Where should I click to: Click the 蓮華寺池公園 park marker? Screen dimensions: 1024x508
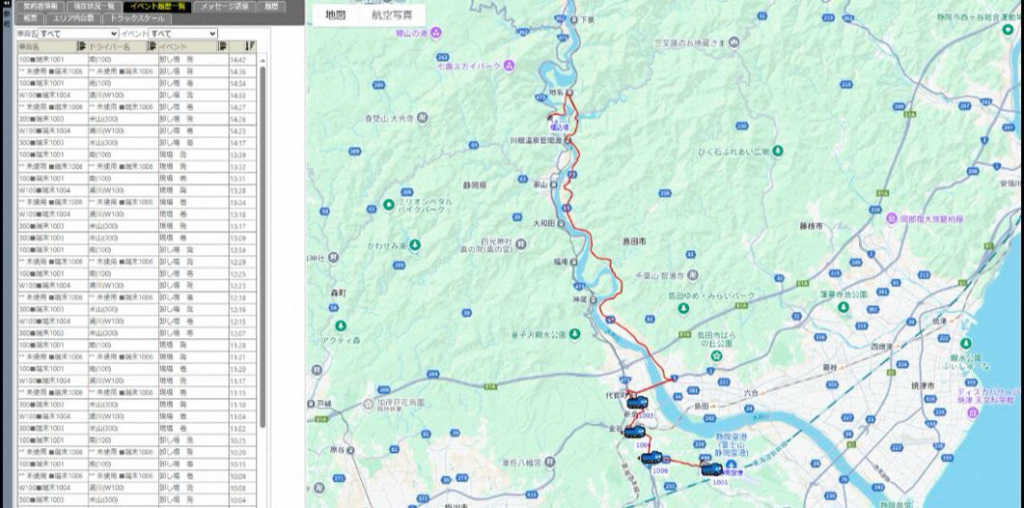(x=844, y=307)
